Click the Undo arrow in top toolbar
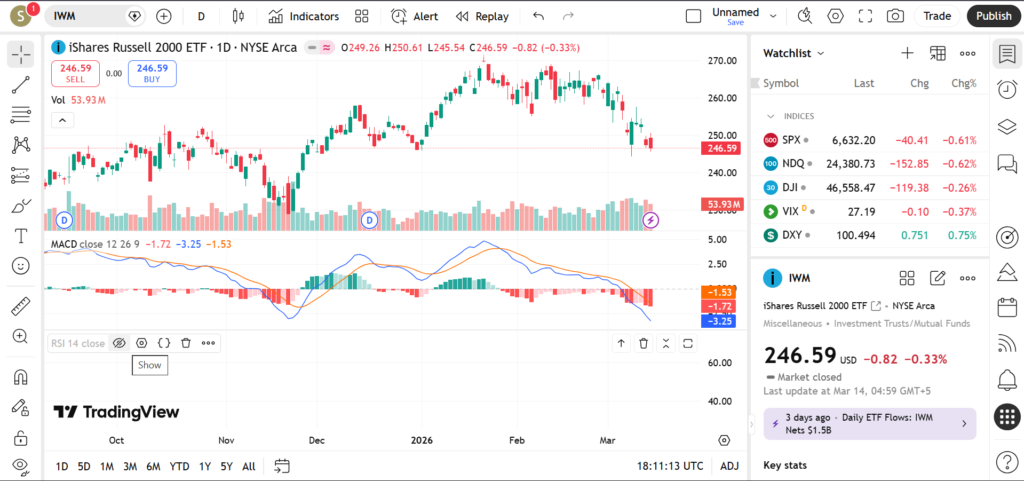Viewport: 1024px width, 481px height. click(539, 16)
